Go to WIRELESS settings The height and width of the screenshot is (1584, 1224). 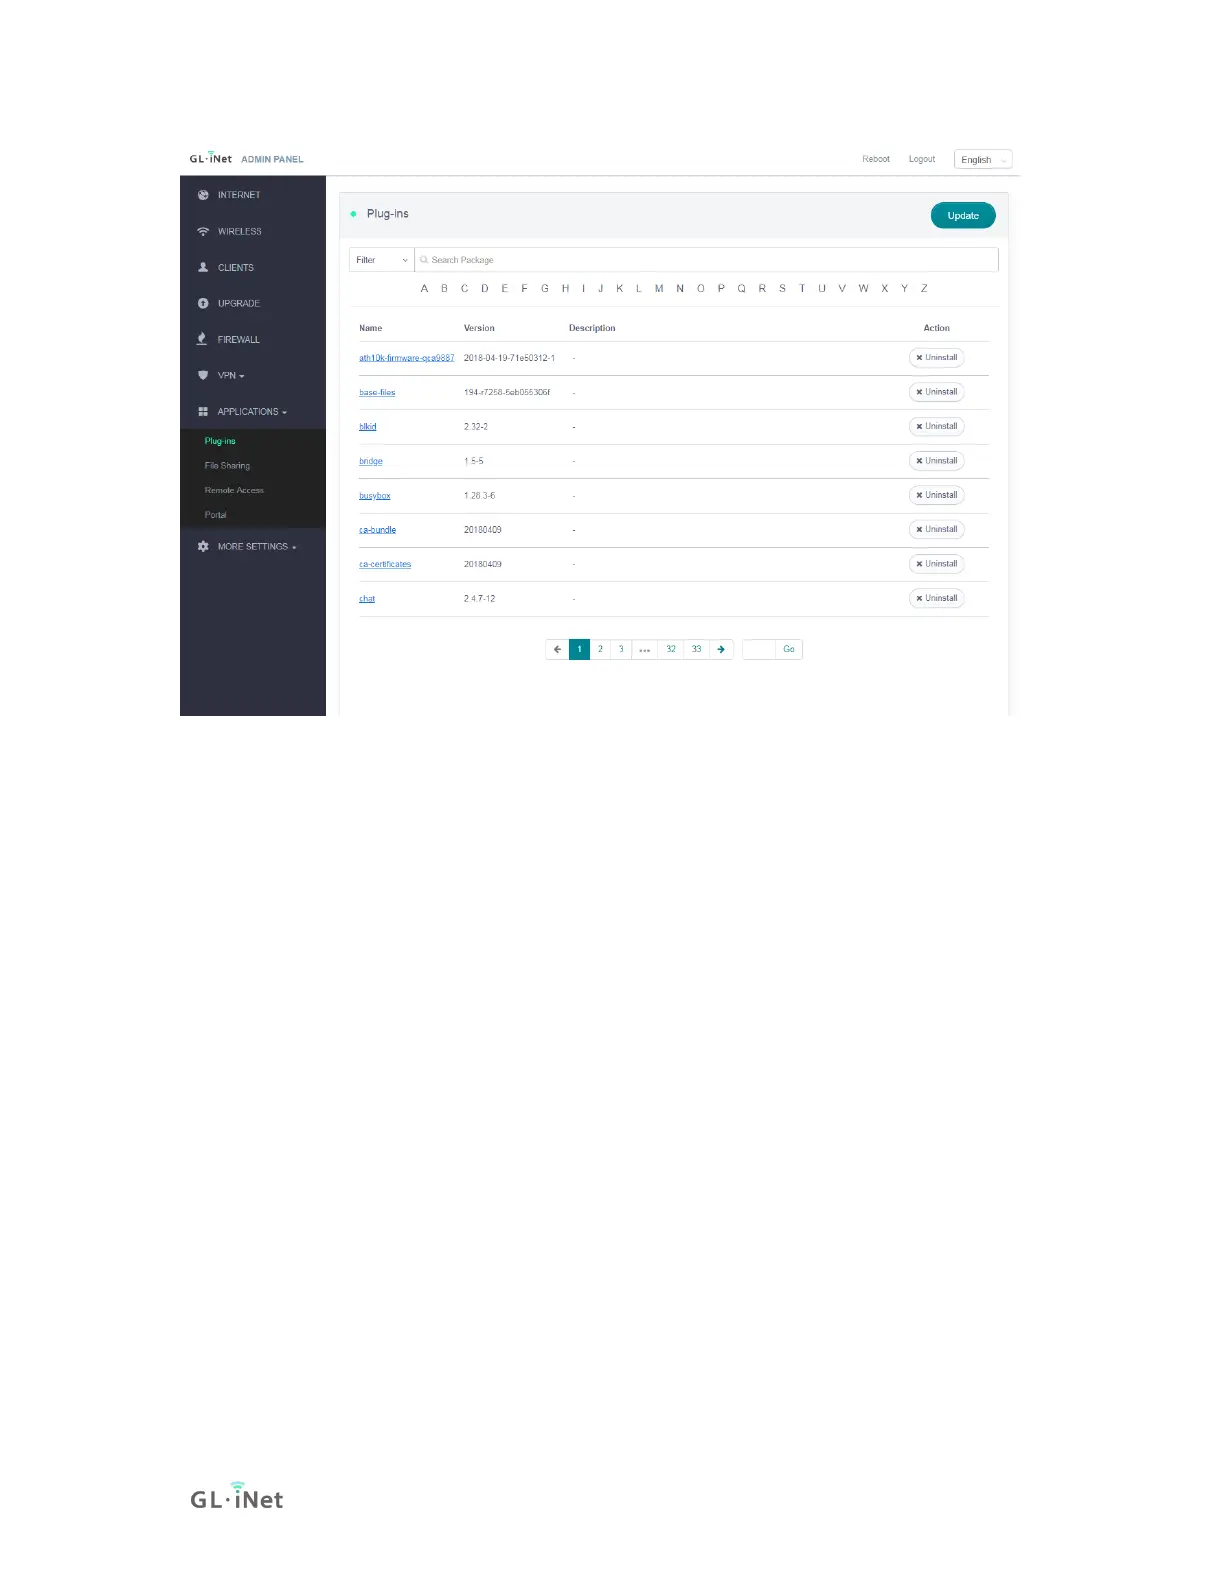coord(240,231)
